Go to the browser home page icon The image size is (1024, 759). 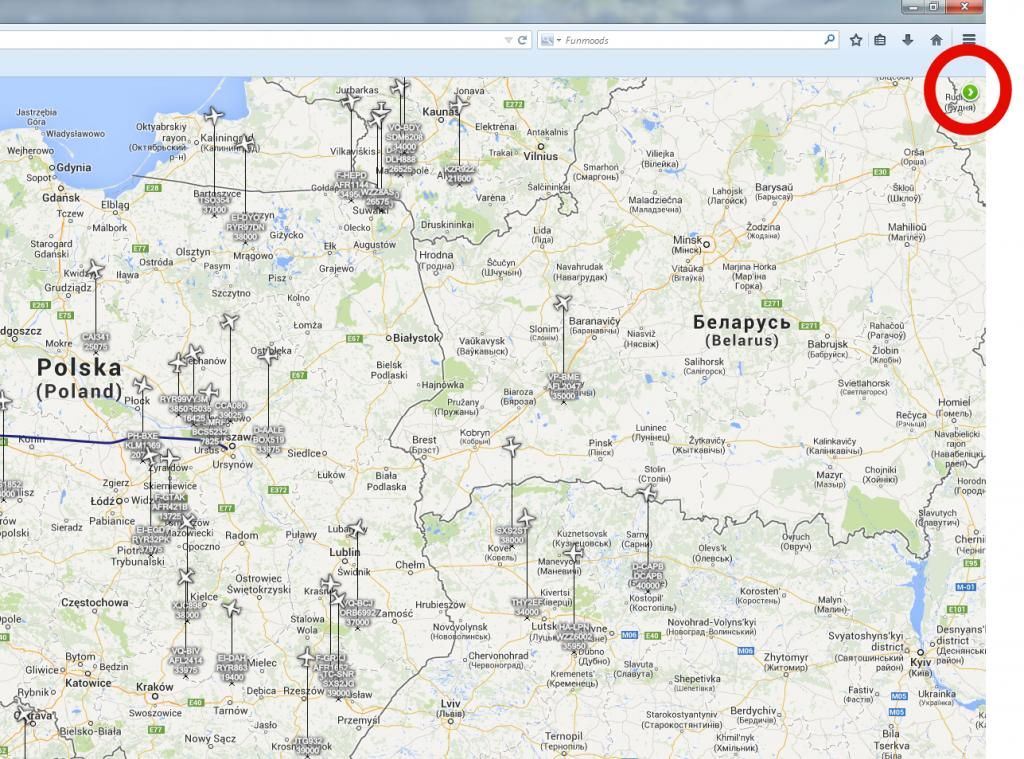point(936,40)
